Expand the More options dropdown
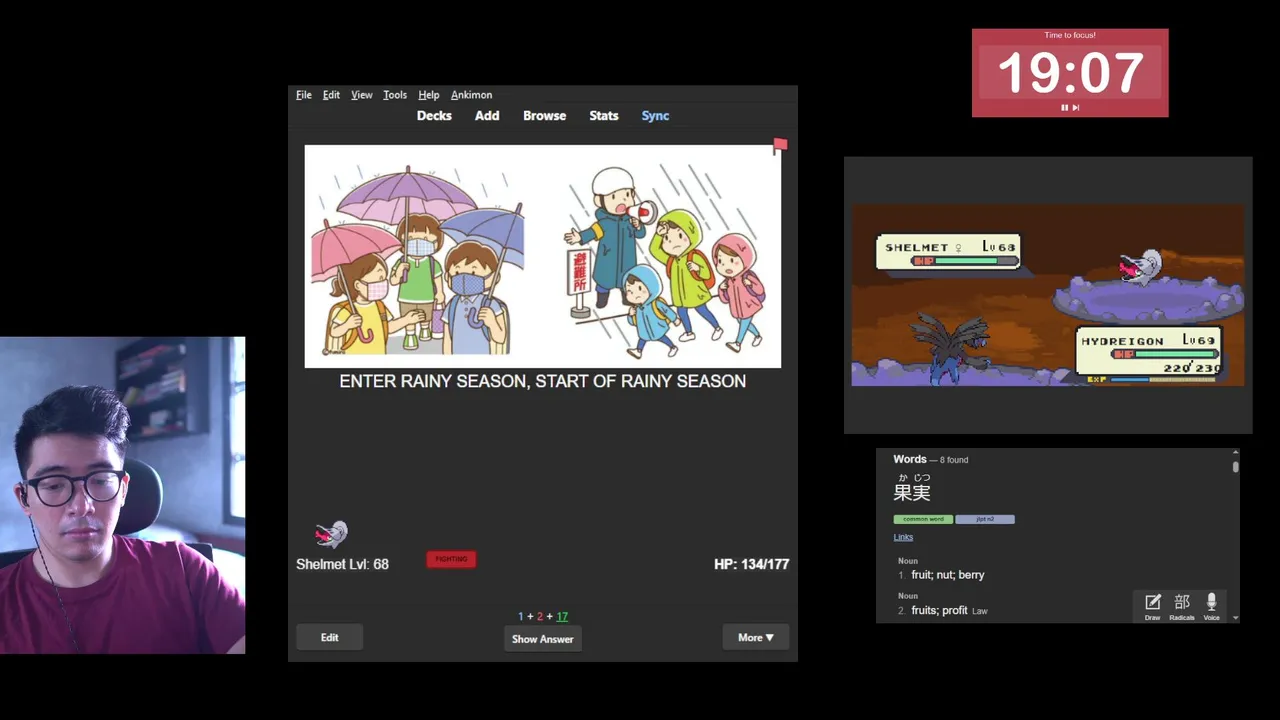 click(x=756, y=638)
